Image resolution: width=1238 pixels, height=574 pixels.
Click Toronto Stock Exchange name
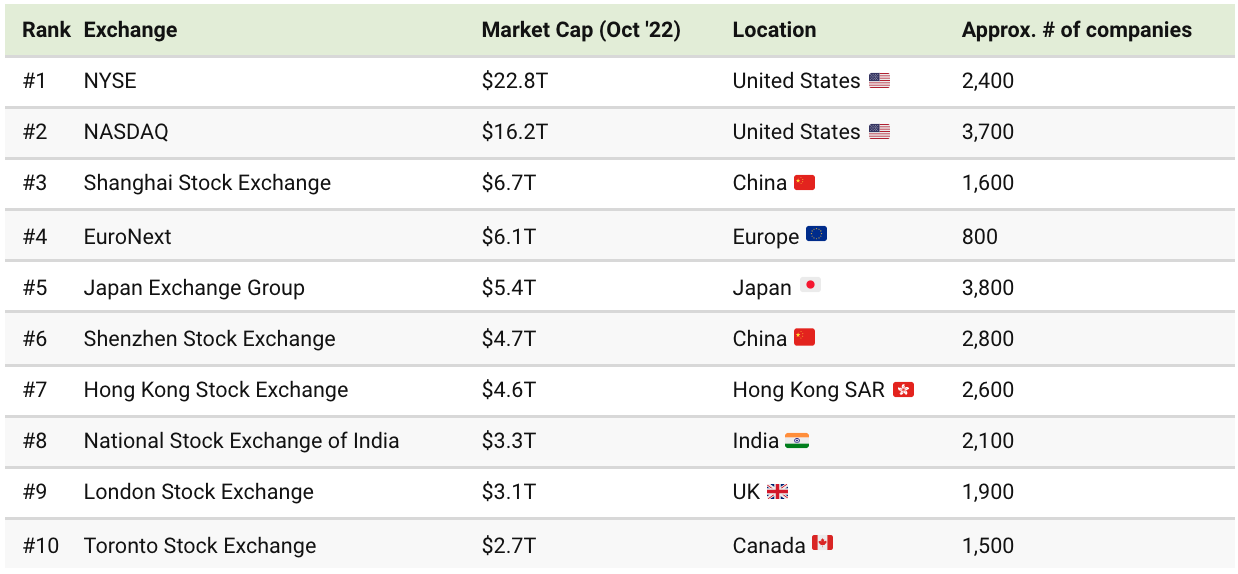200,546
